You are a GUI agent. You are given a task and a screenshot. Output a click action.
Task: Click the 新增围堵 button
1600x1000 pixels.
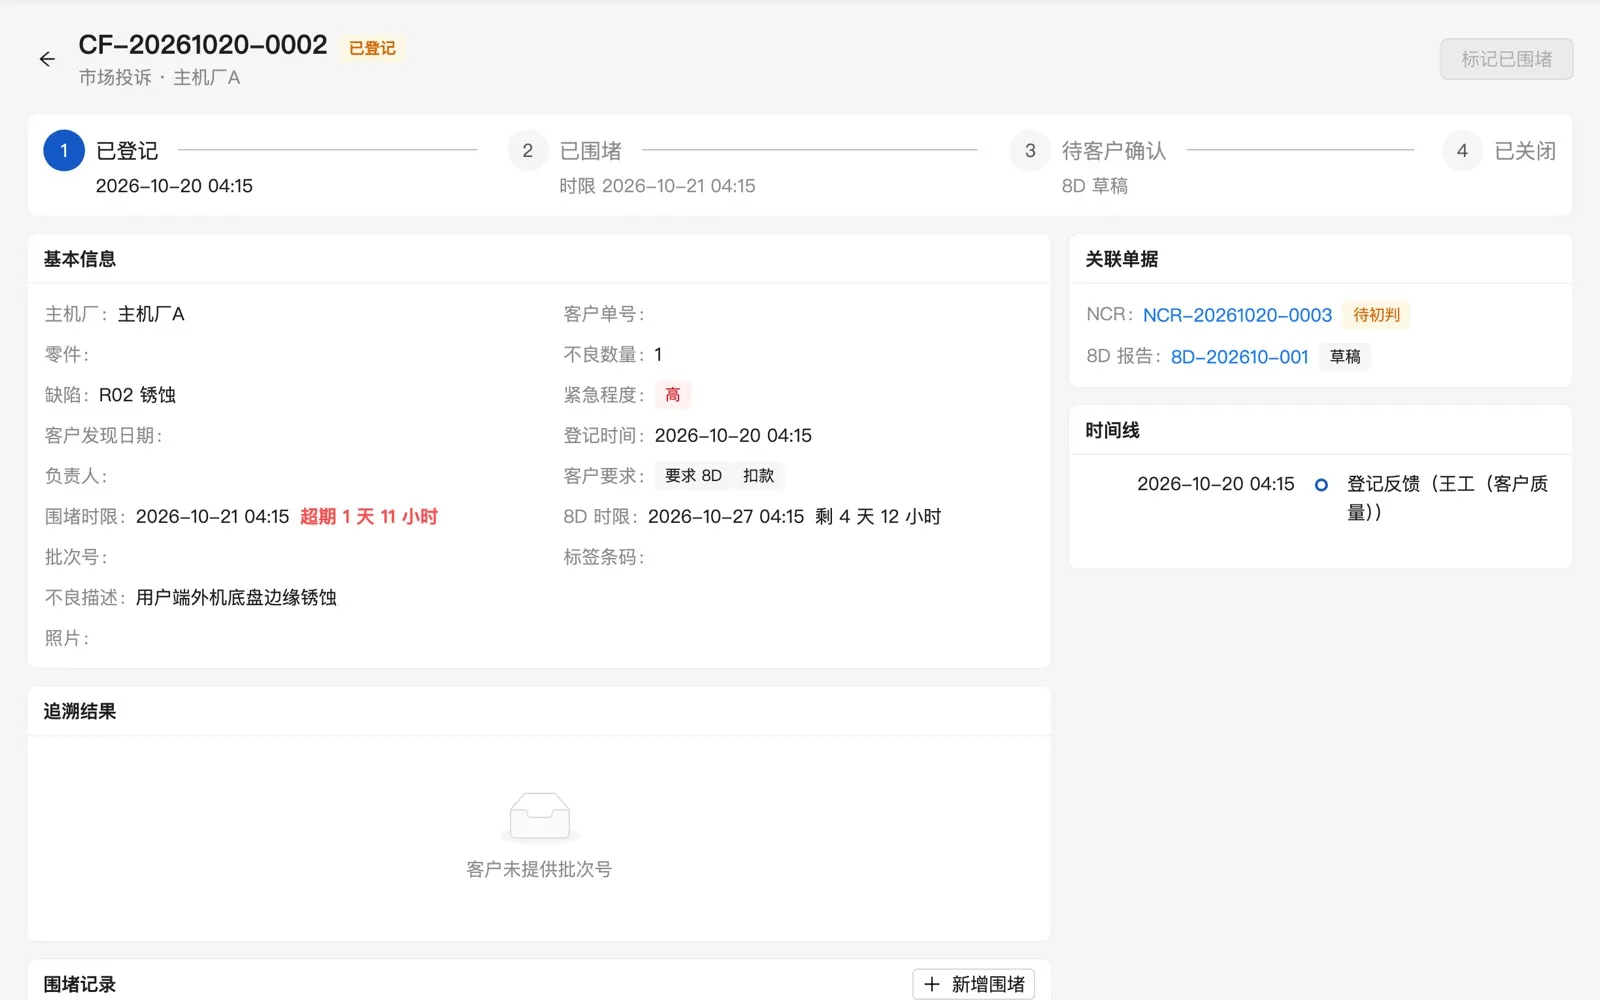point(973,984)
